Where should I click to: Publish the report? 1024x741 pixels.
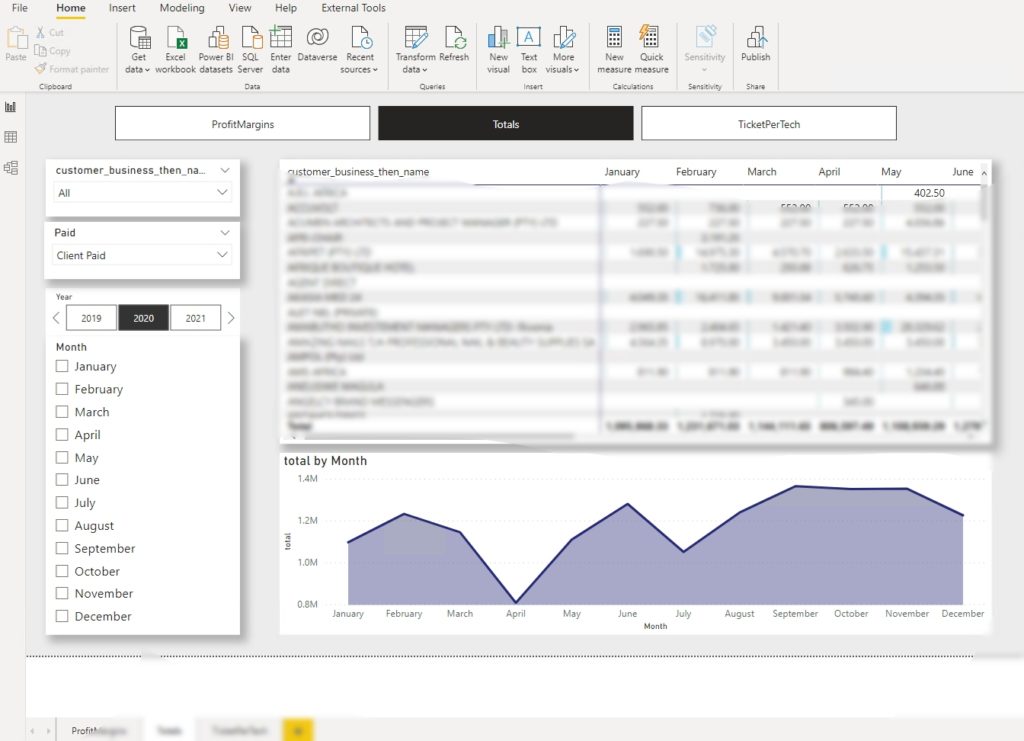(x=756, y=50)
